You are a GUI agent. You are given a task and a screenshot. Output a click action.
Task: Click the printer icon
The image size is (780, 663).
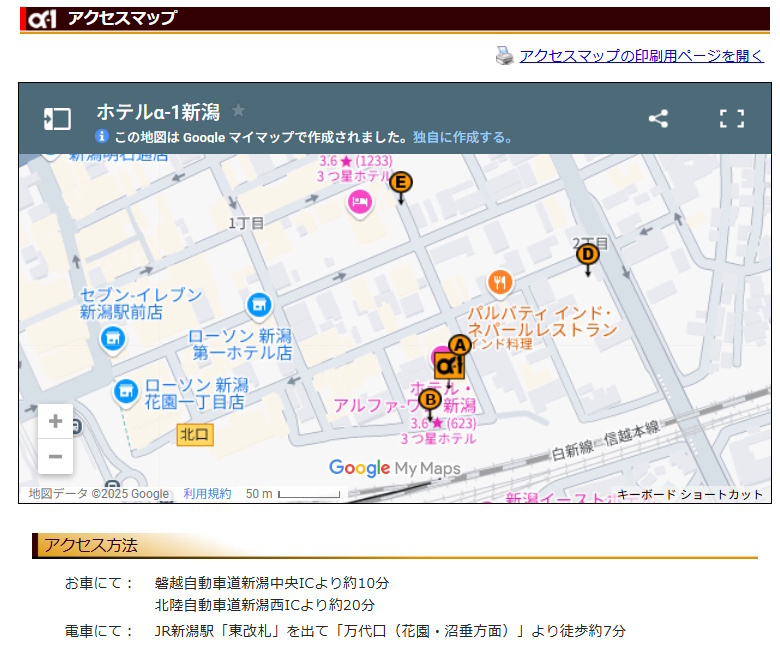click(505, 56)
